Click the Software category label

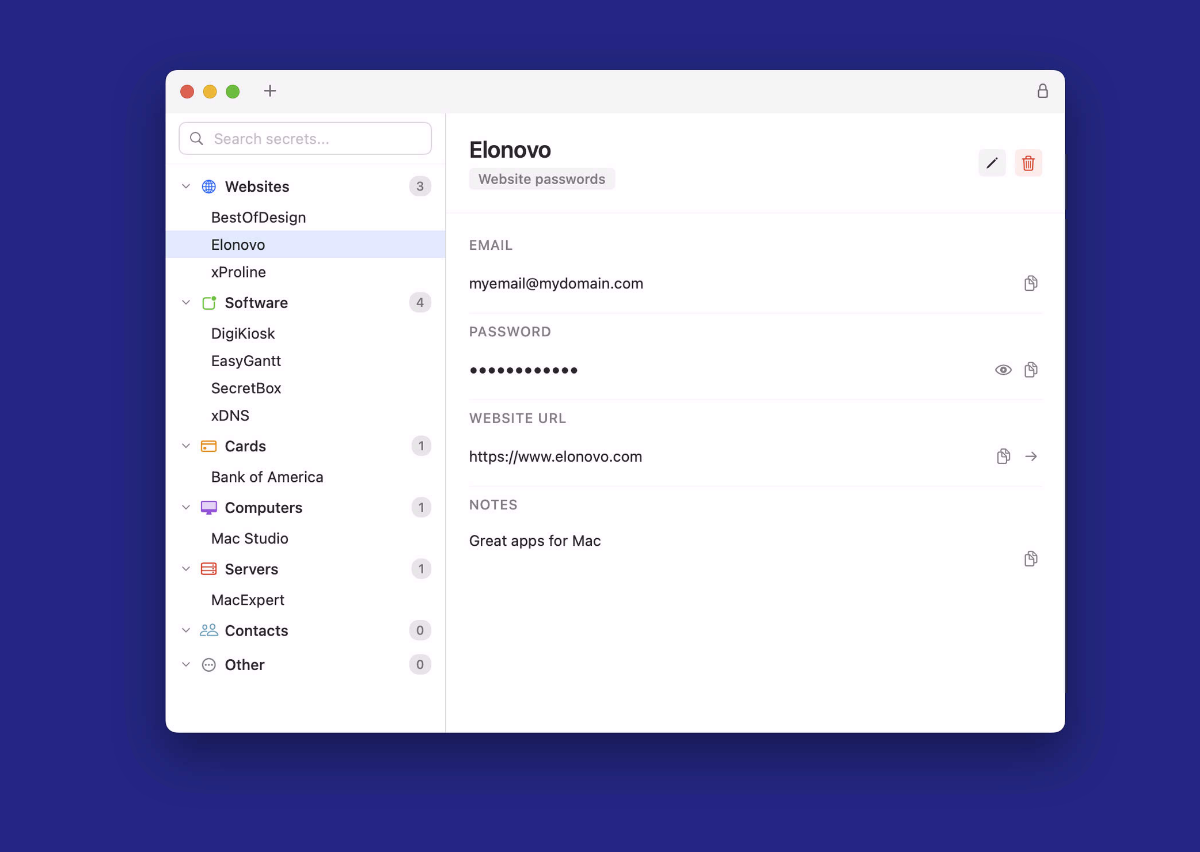tap(256, 303)
